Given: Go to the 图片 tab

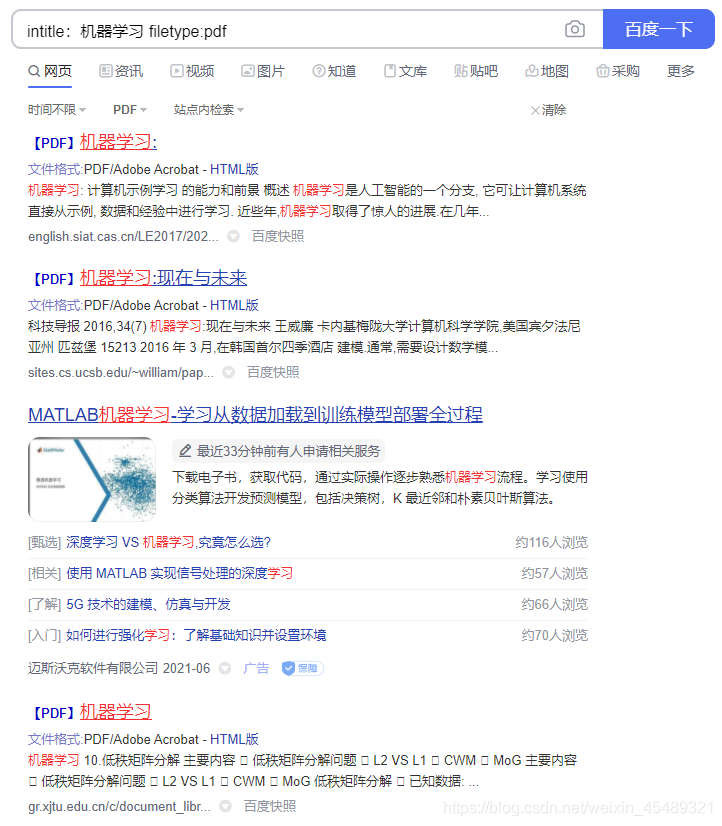Looking at the screenshot, I should (263, 71).
